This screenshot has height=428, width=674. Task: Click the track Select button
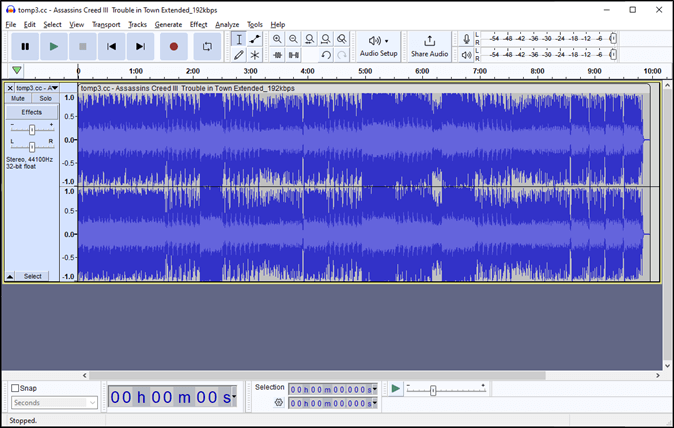click(x=33, y=276)
